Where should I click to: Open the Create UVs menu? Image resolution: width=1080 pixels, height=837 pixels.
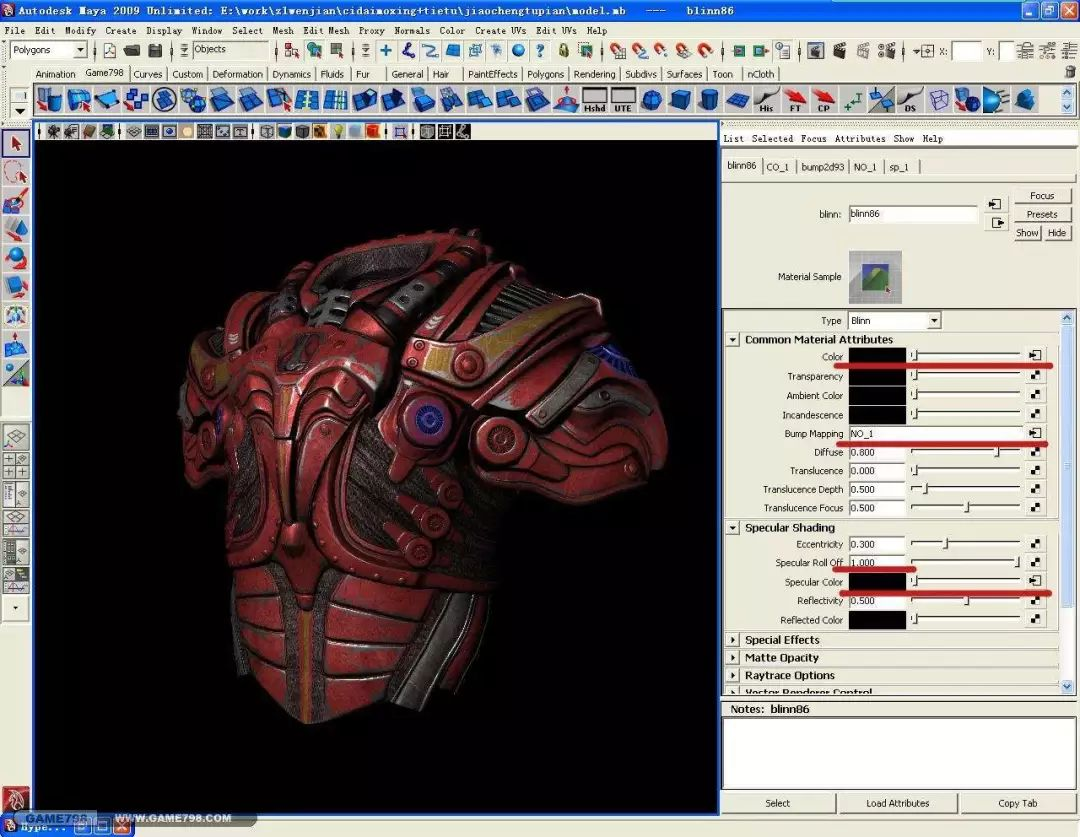pos(500,30)
